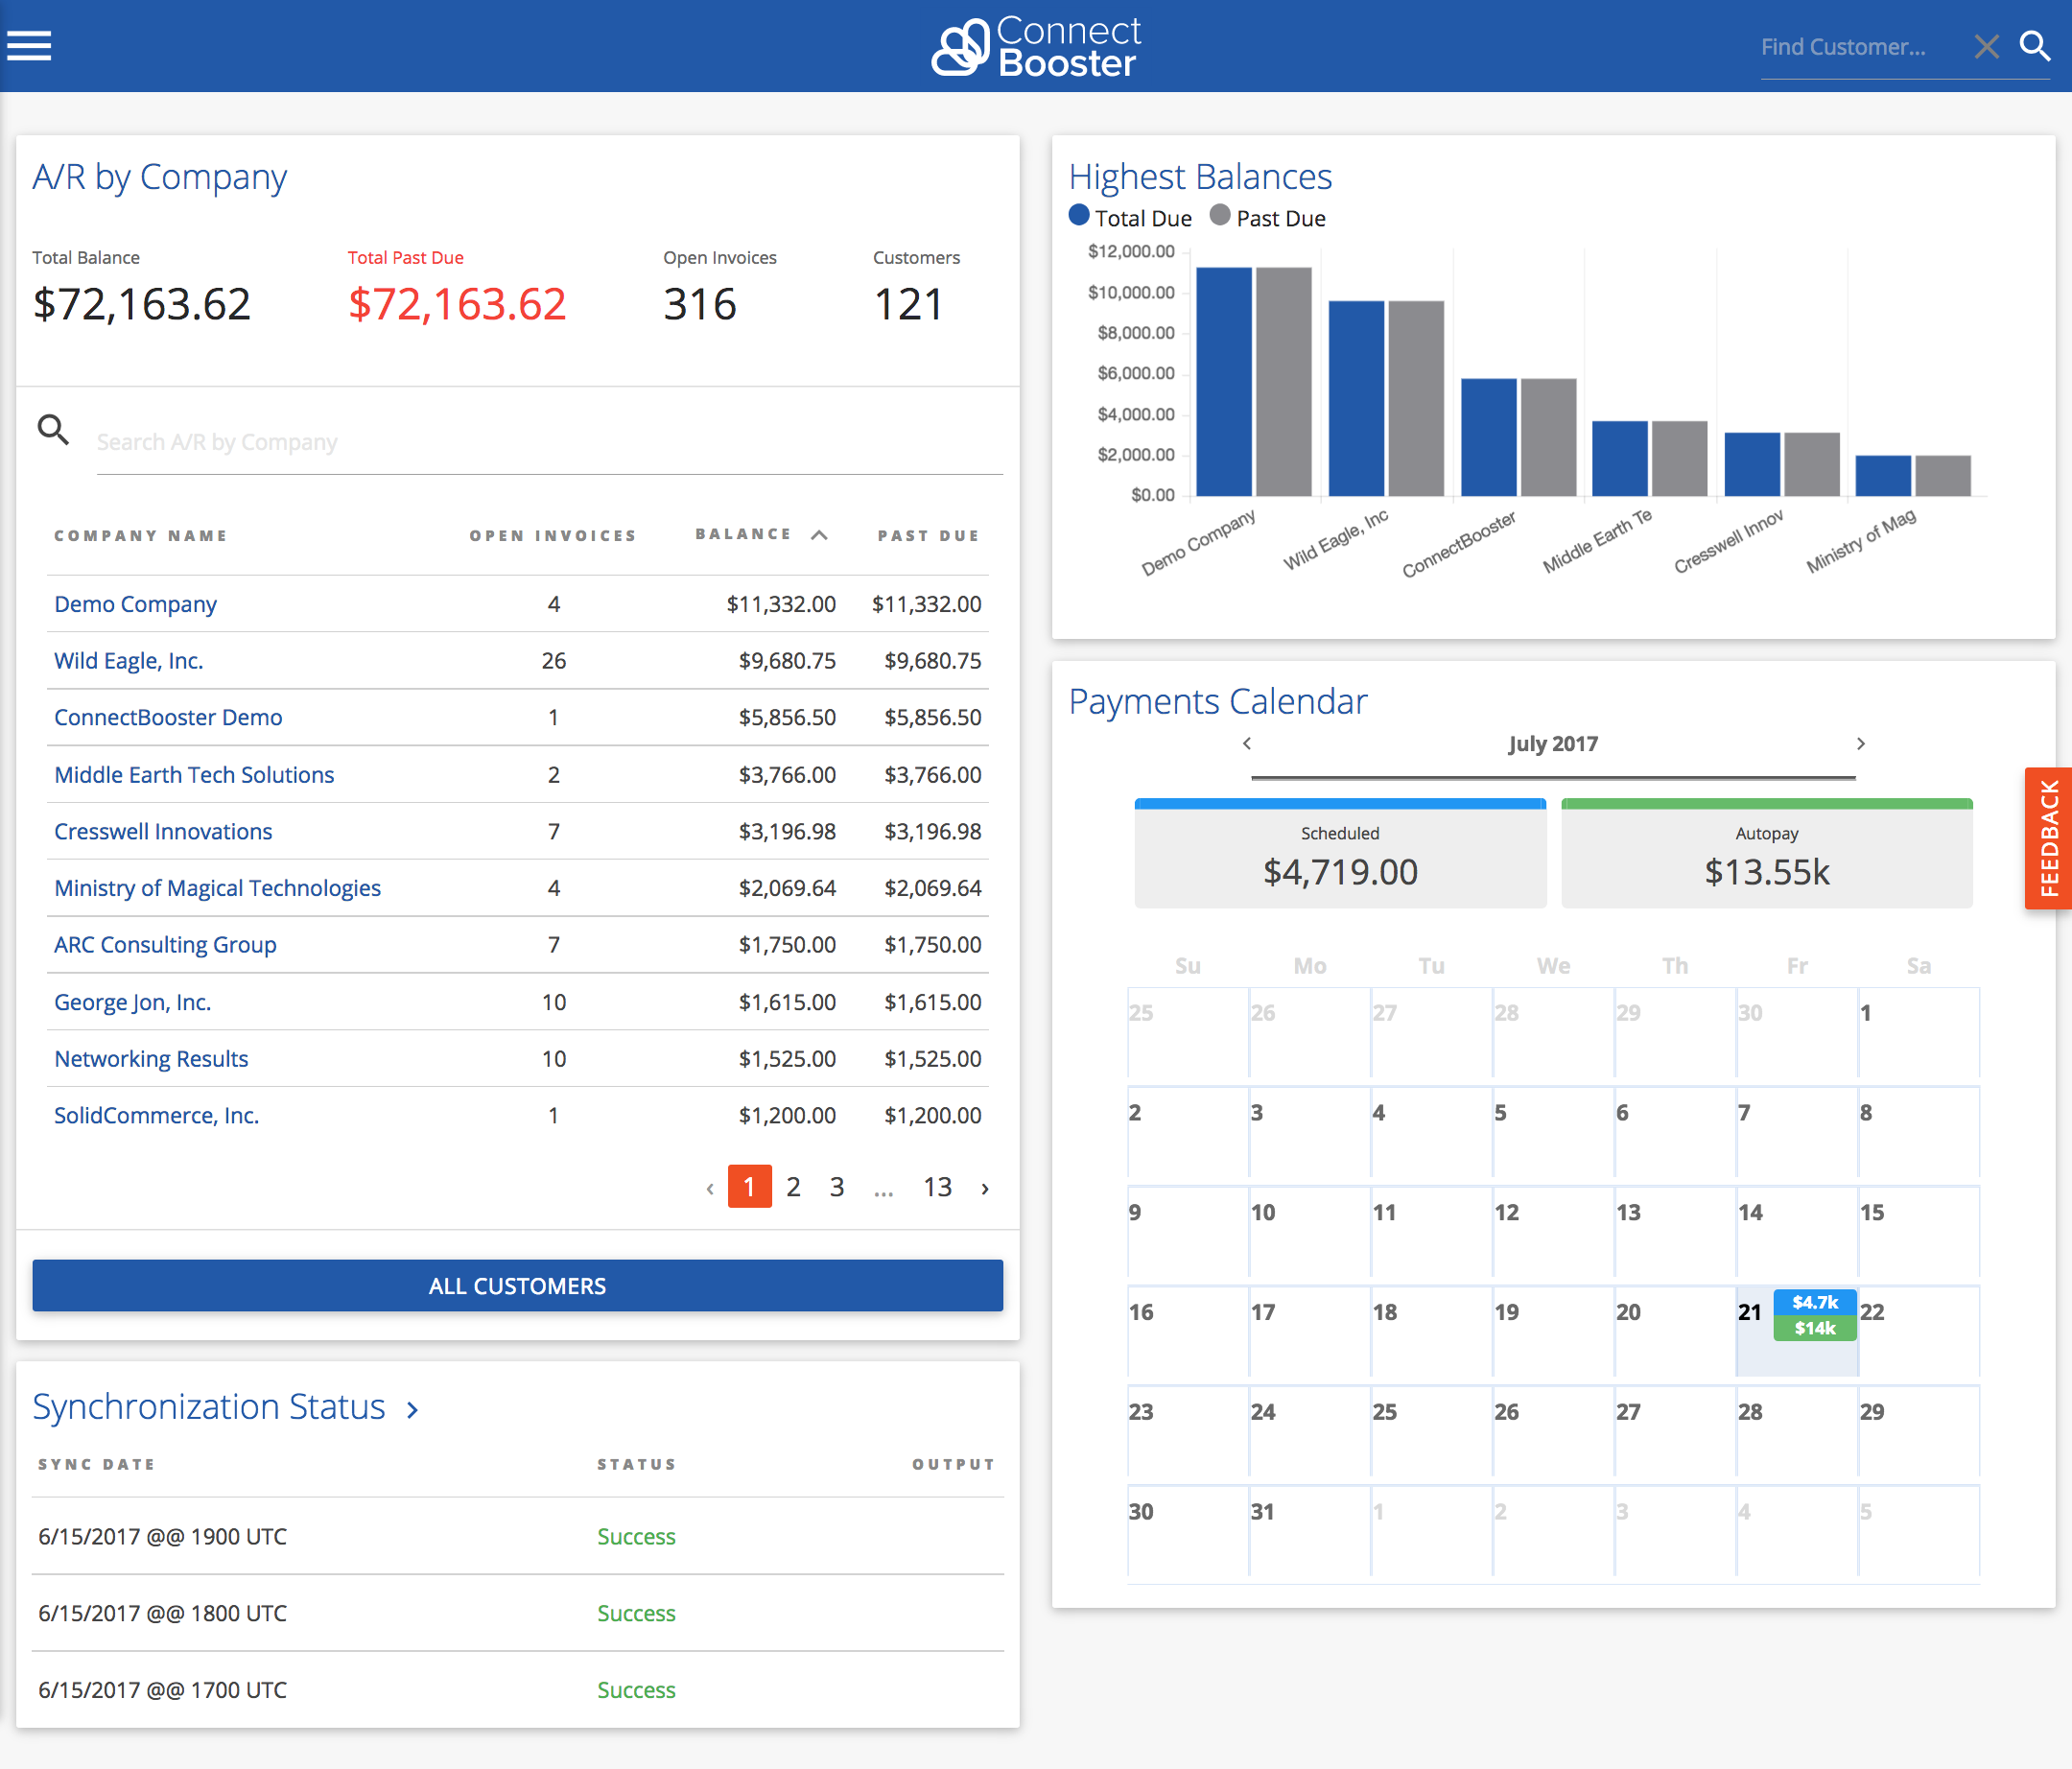Go to next month in Payments Calendar
Image resolution: width=2072 pixels, height=1769 pixels.
1860,743
